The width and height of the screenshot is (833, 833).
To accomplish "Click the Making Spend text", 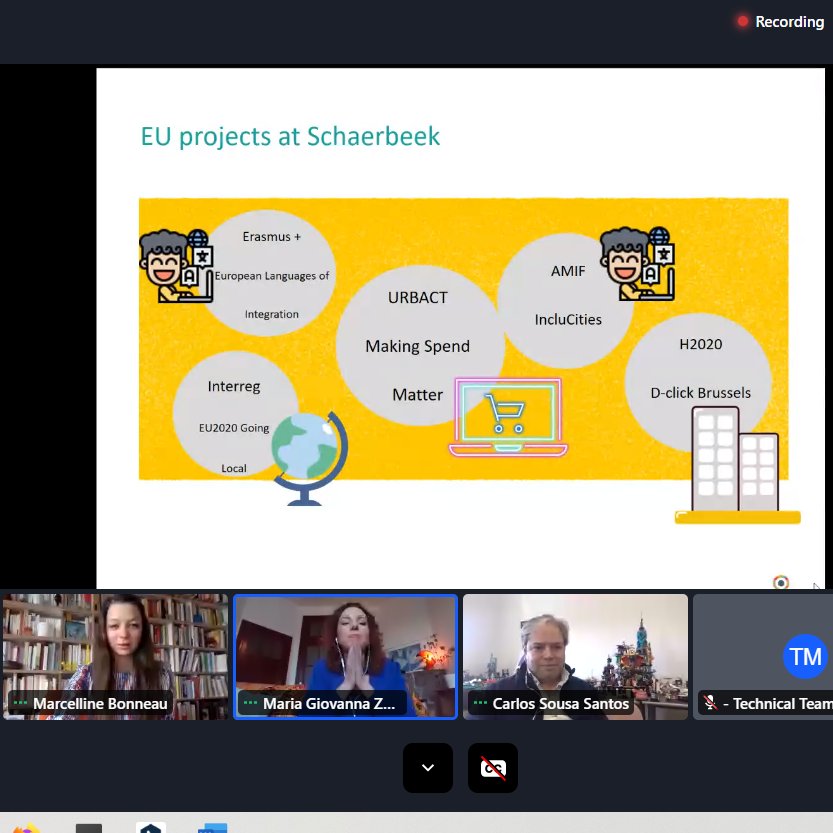I will [418, 346].
